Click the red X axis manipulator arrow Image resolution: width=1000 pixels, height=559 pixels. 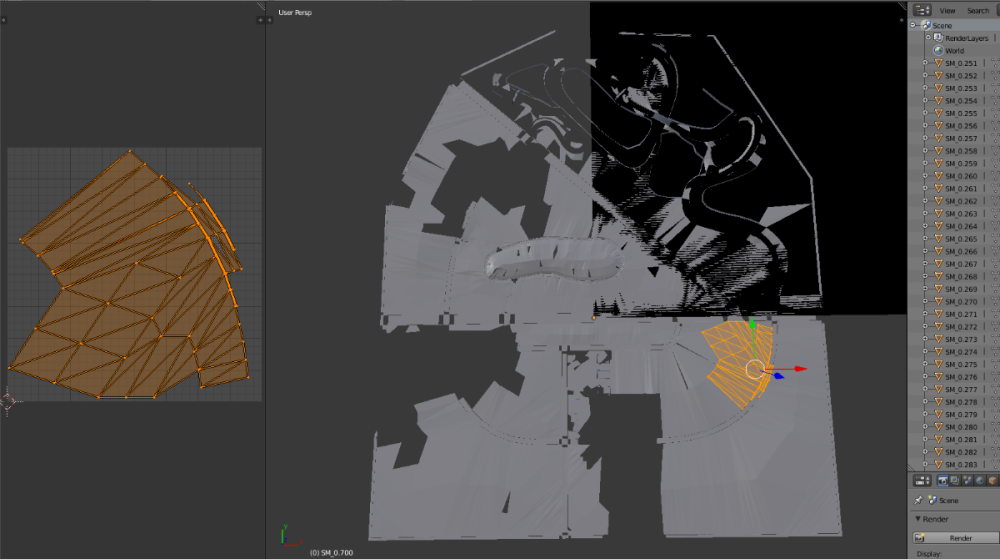pos(801,368)
